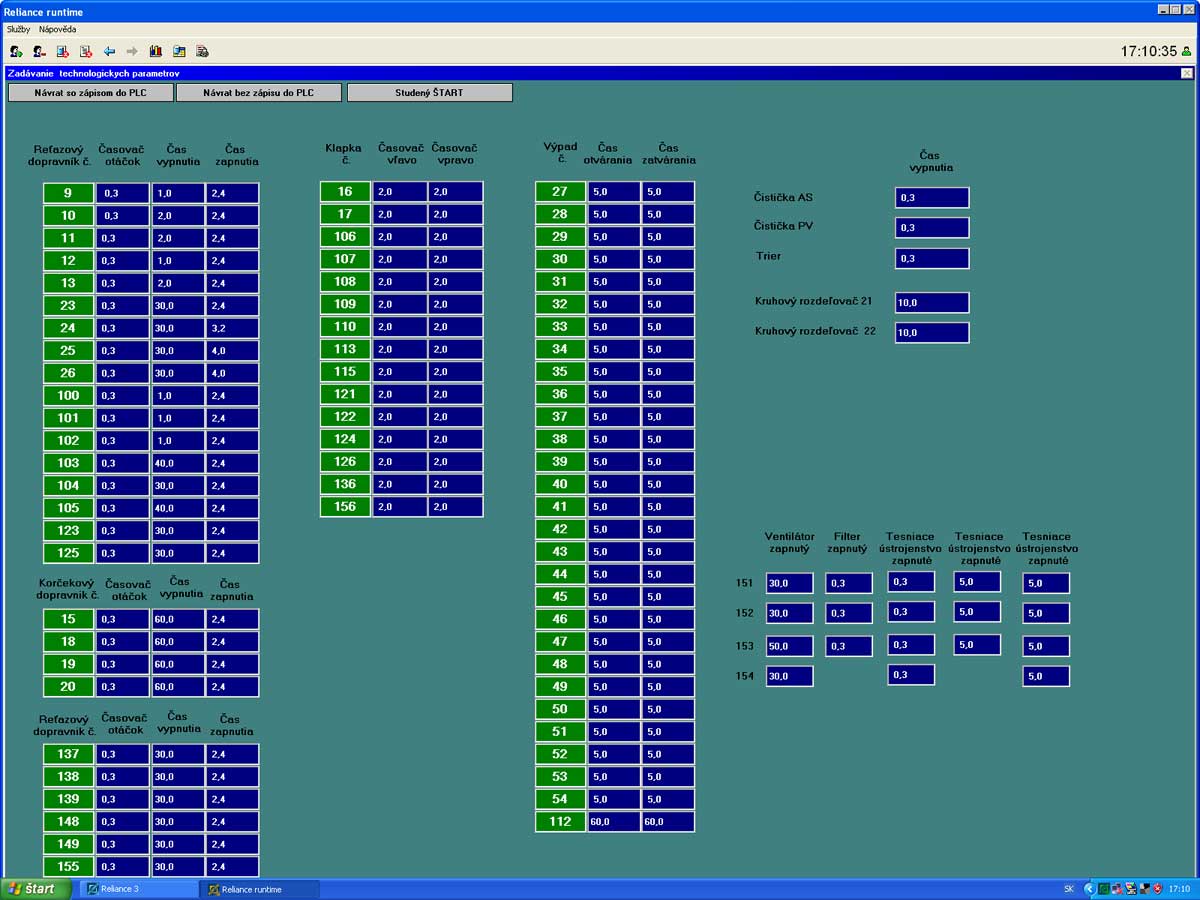
Task: Click 'Návrat so zápisom do PLC' button
Action: tap(90, 93)
